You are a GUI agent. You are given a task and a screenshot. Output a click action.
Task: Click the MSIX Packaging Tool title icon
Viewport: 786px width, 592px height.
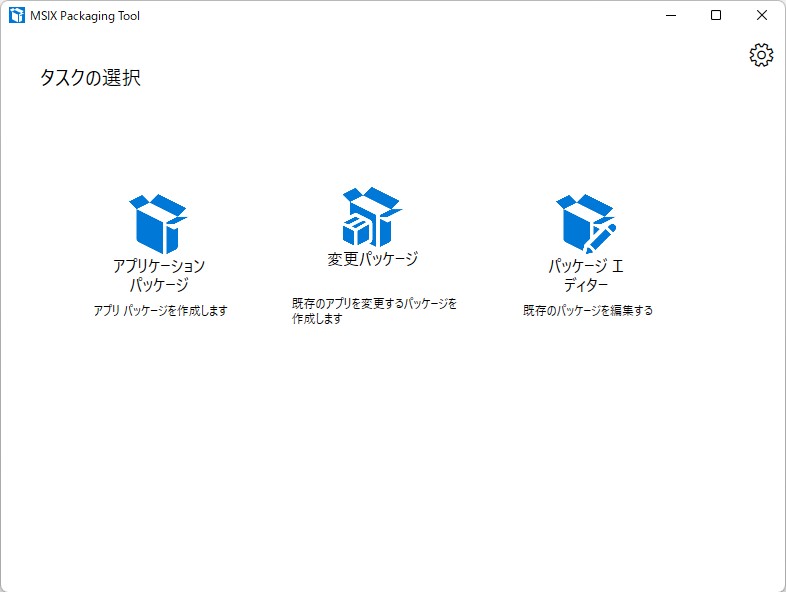coord(17,16)
